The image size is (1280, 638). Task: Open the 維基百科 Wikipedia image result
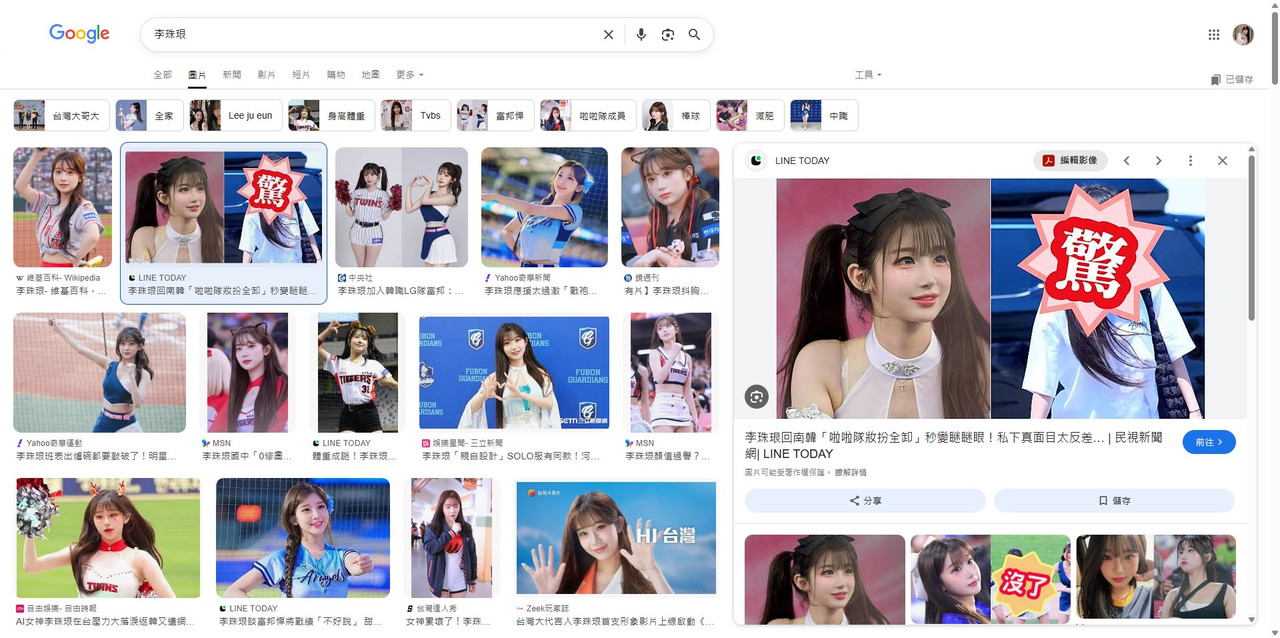coord(62,208)
